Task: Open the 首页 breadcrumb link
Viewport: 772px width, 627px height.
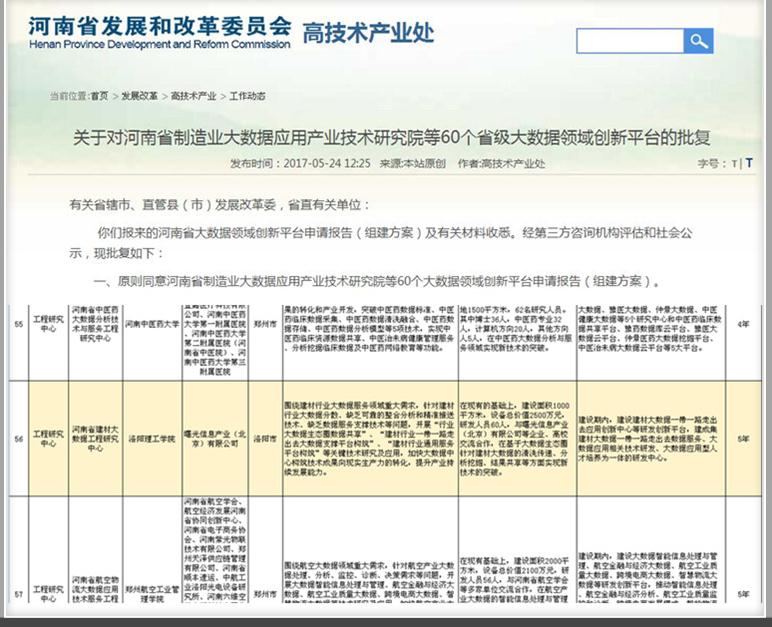Action: (x=99, y=96)
